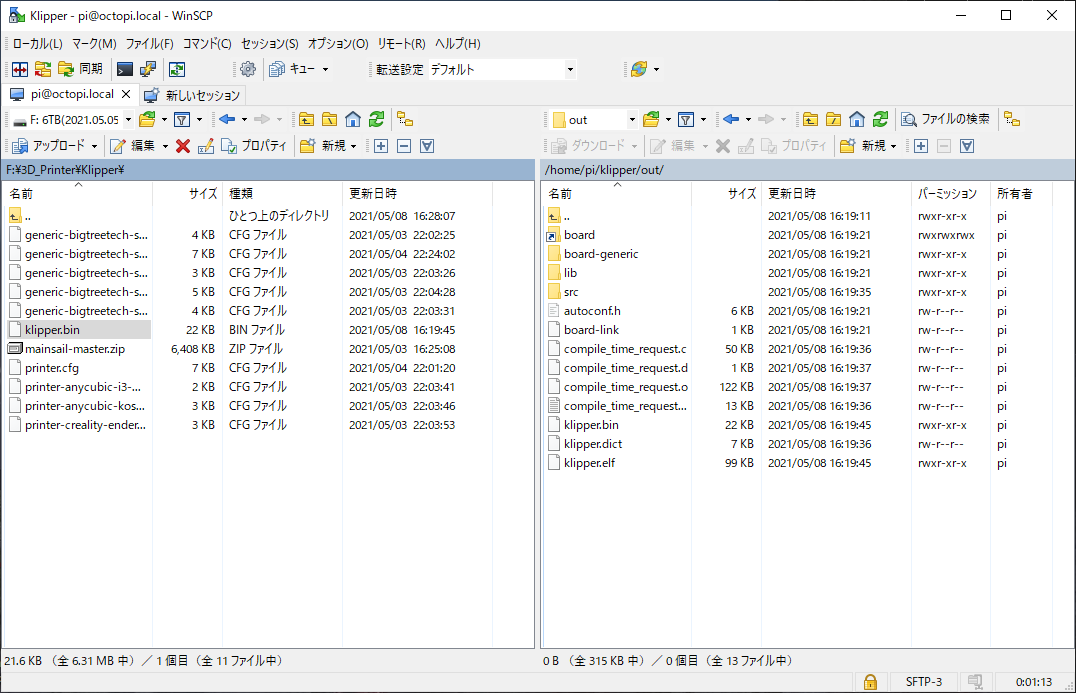Click remote open directory folder icon
The width and height of the screenshot is (1076, 693).
[x=651, y=120]
